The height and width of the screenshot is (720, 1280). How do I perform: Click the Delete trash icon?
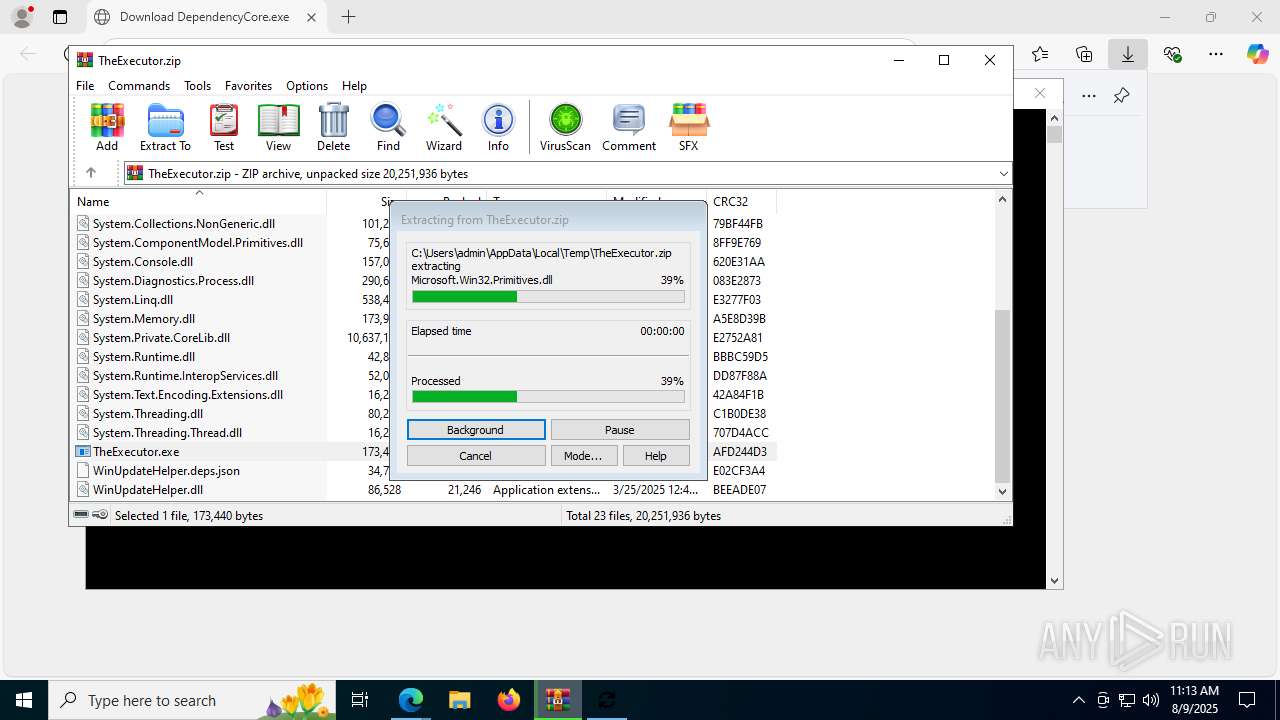point(333,127)
